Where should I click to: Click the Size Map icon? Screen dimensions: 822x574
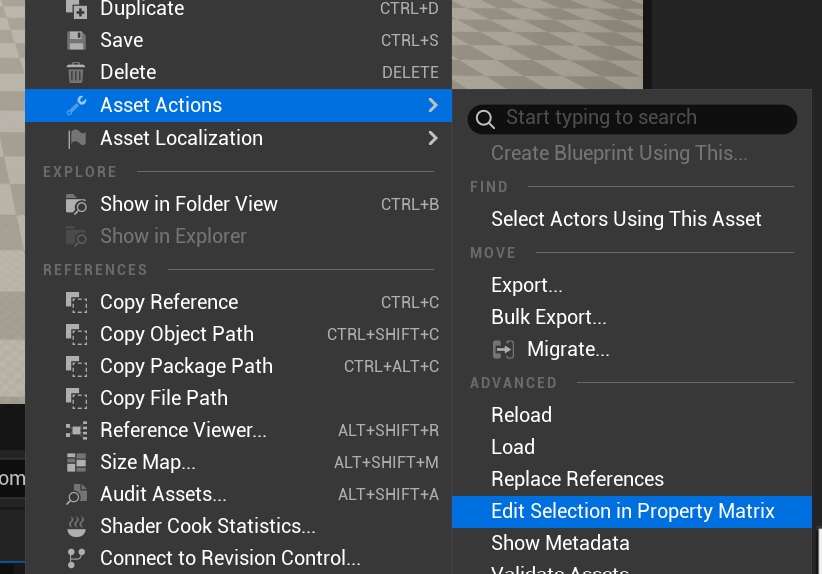coord(76,463)
